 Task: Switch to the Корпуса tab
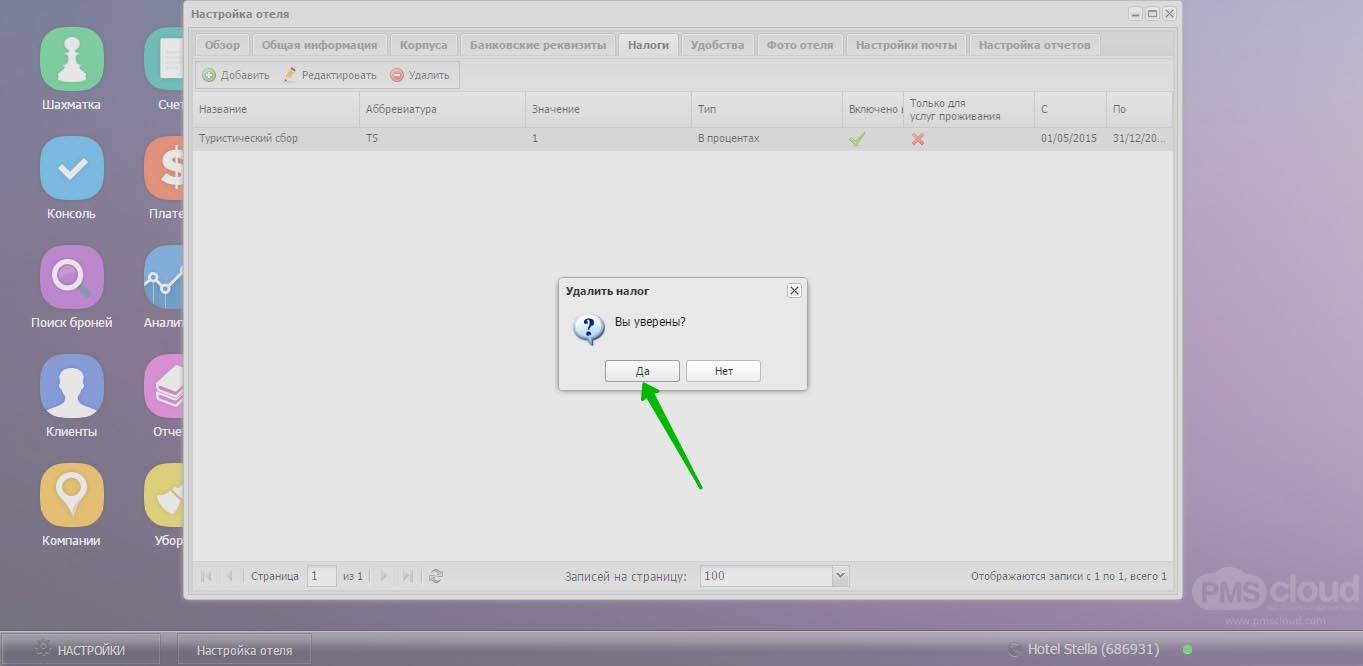424,45
